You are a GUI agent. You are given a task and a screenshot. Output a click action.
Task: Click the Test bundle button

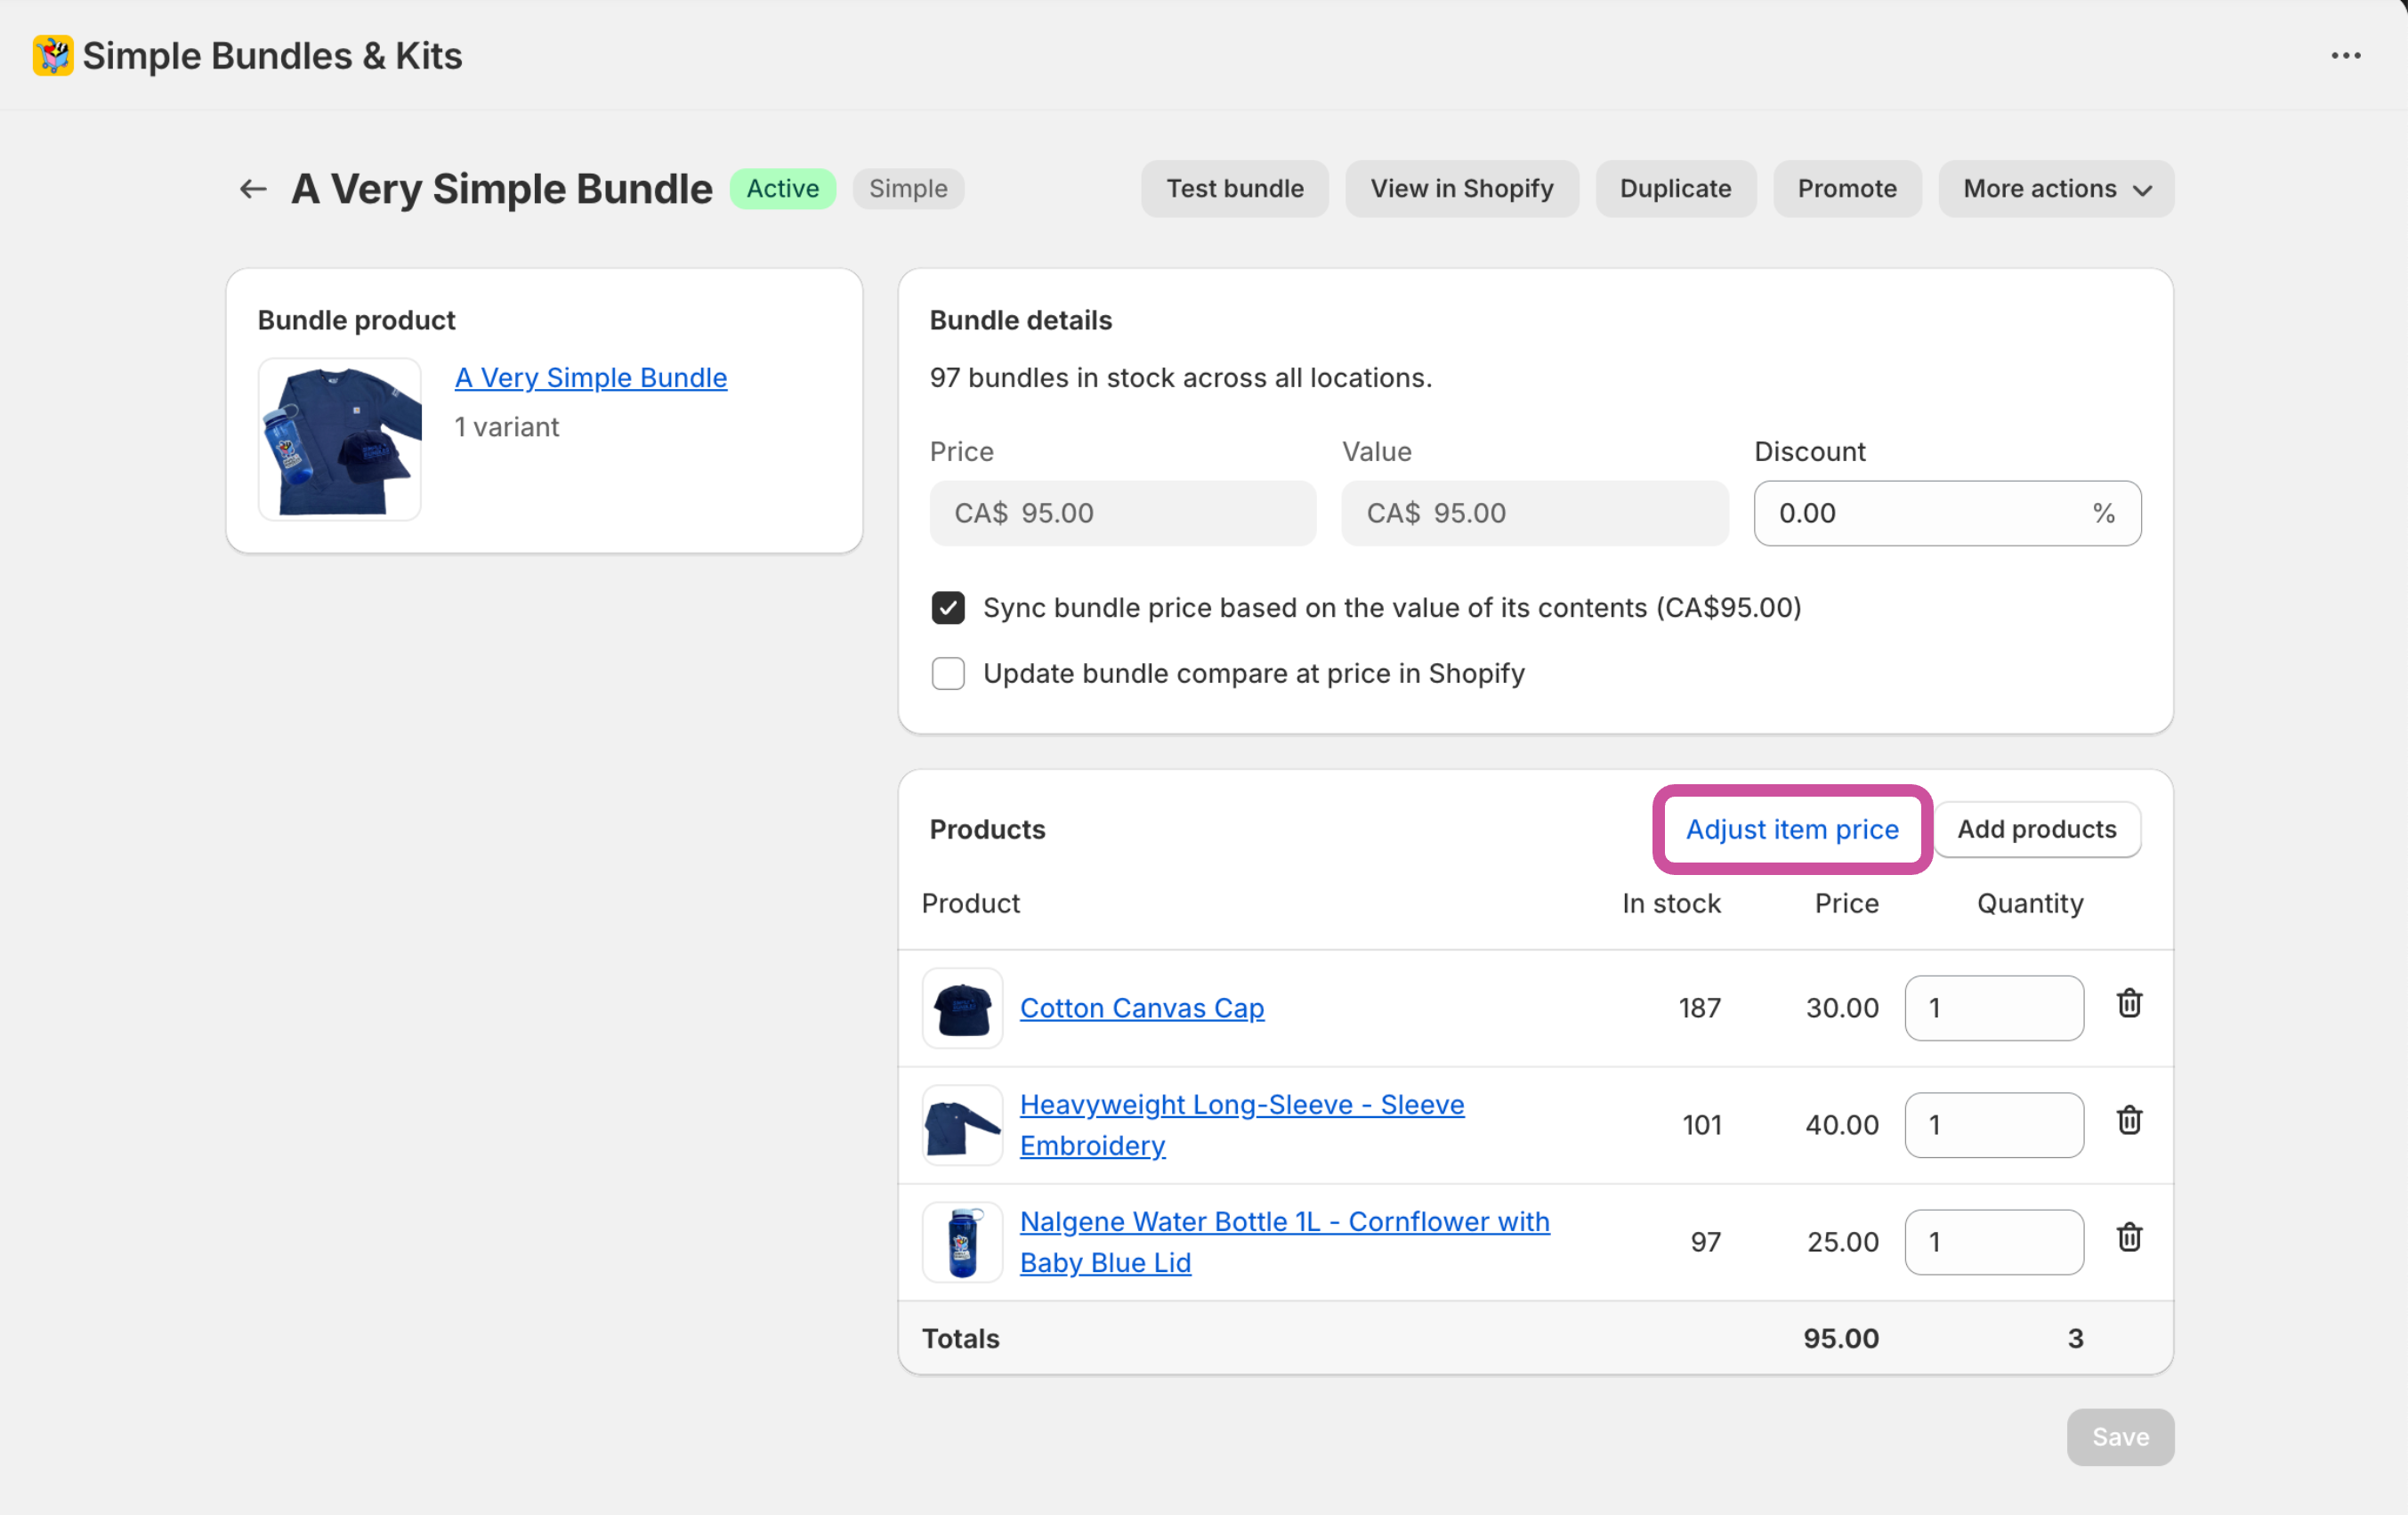point(1235,189)
